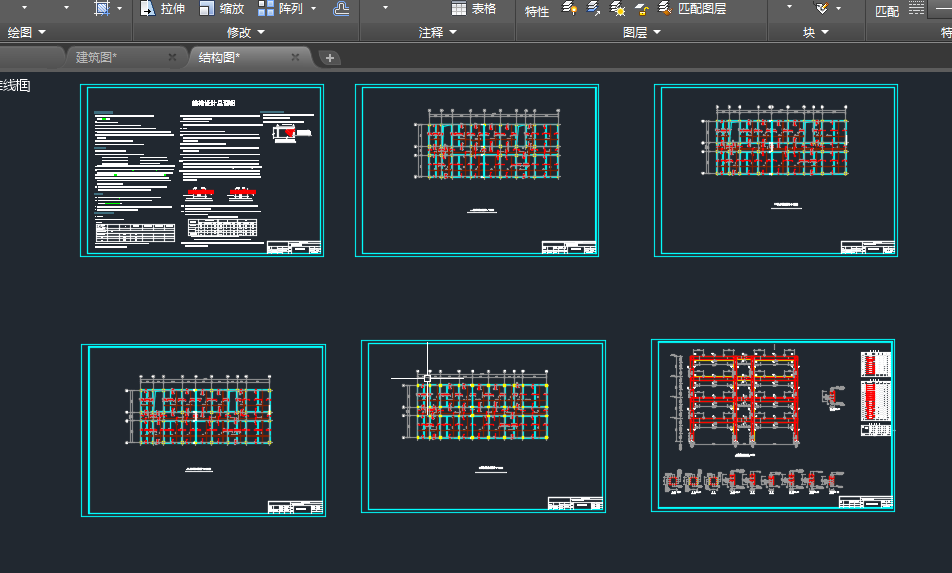Choose the Offset tool beside Array

(341, 9)
